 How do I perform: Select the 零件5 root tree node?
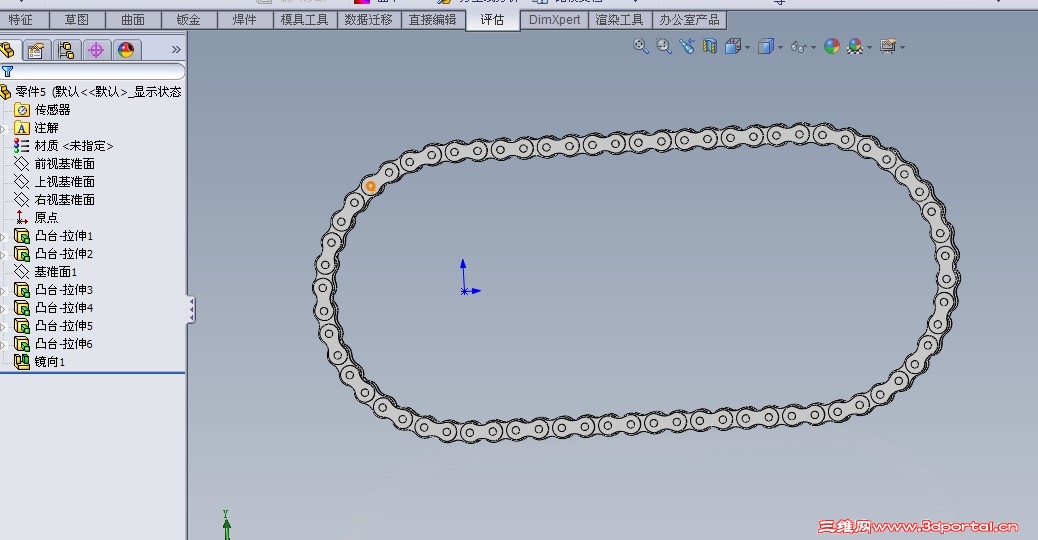pos(98,91)
